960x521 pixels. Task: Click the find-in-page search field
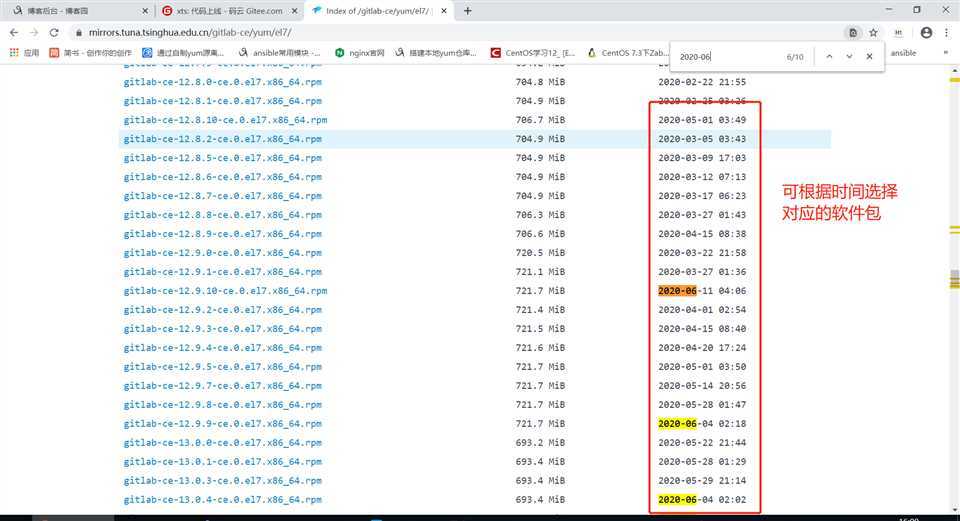tap(729, 57)
